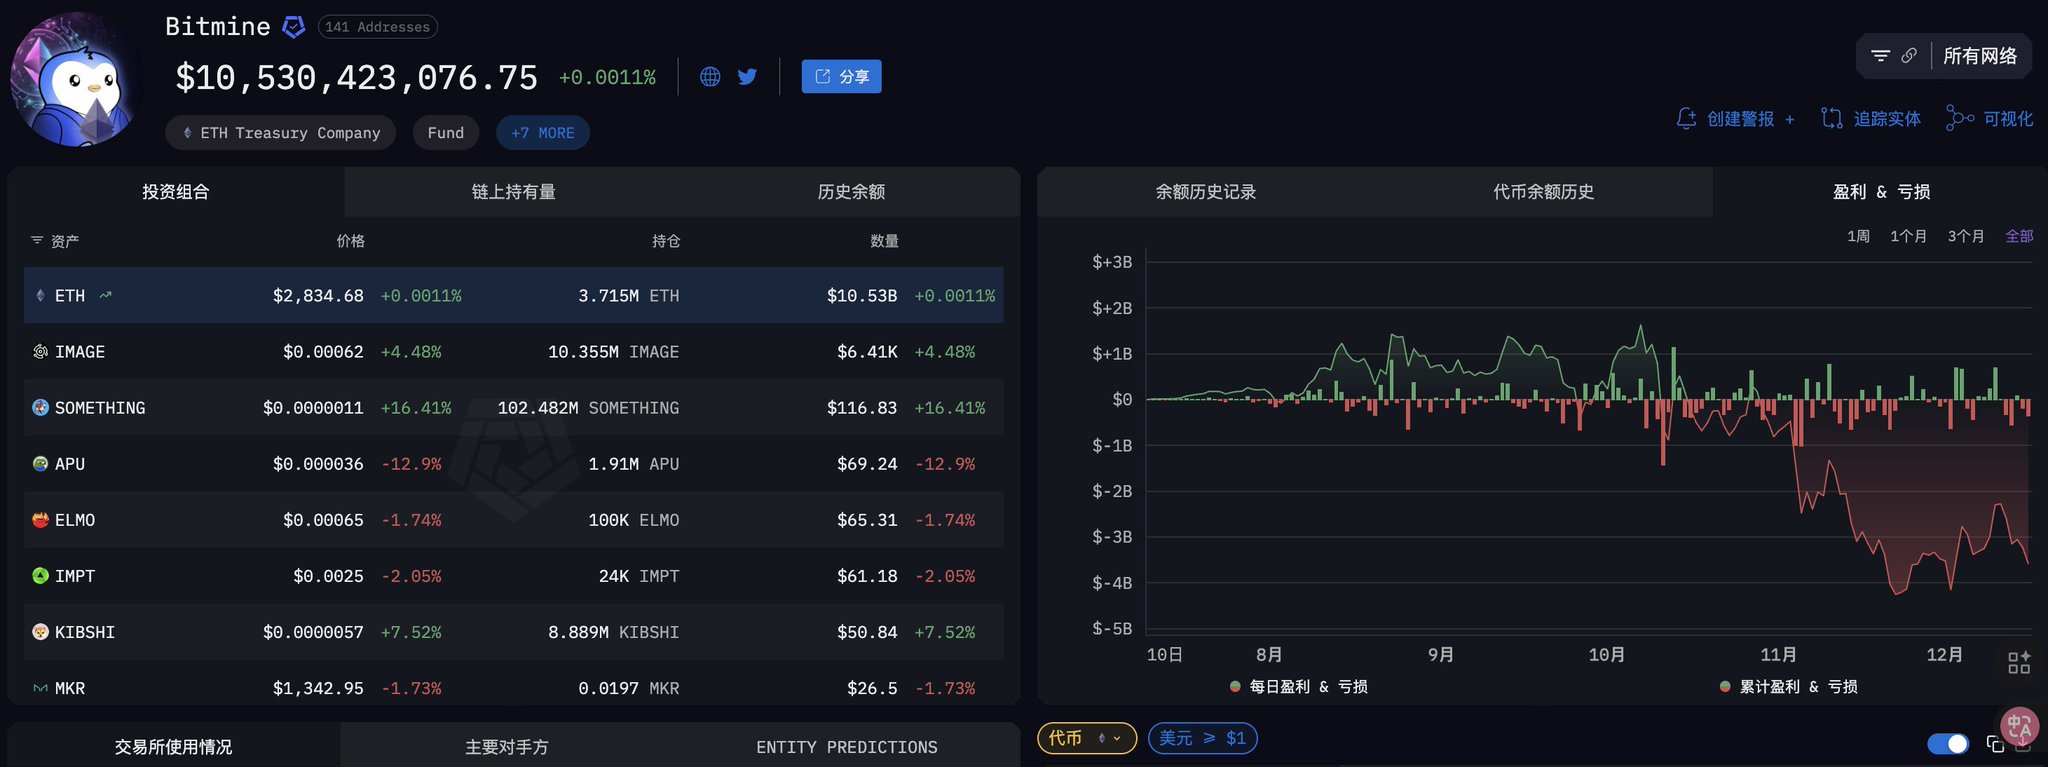Click the 美元 ≥ $1 filter chip
2048x767 pixels.
[1202, 738]
